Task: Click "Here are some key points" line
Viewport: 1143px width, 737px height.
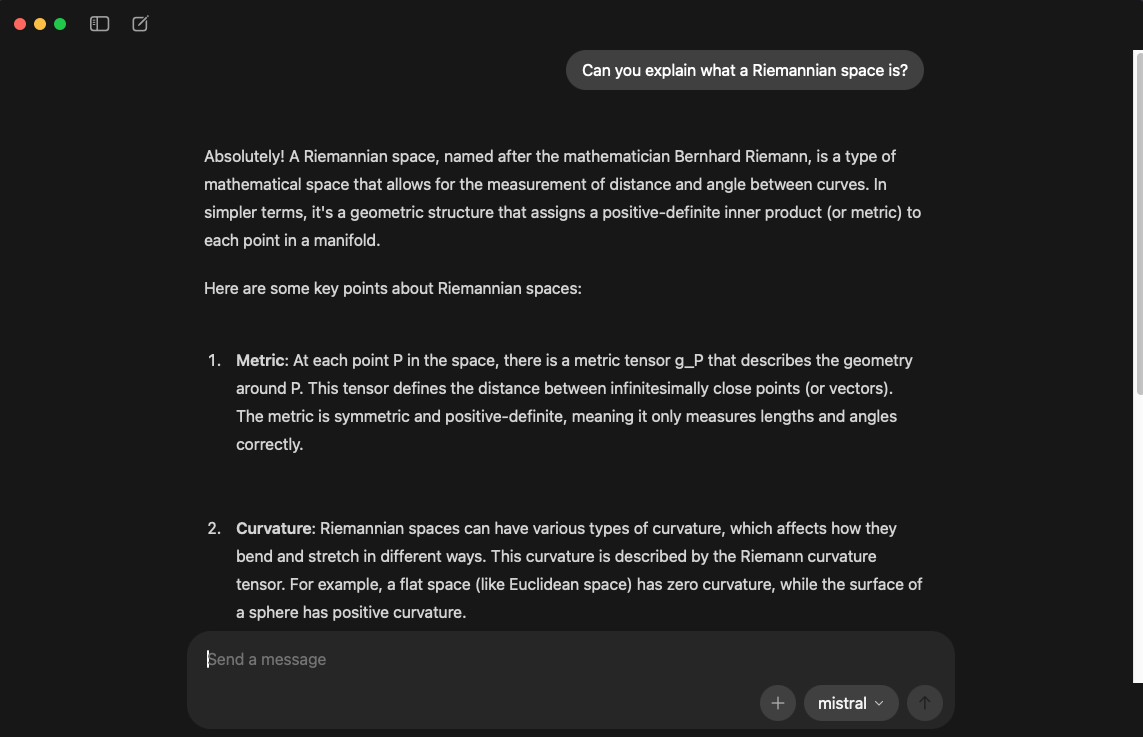Action: pos(392,288)
